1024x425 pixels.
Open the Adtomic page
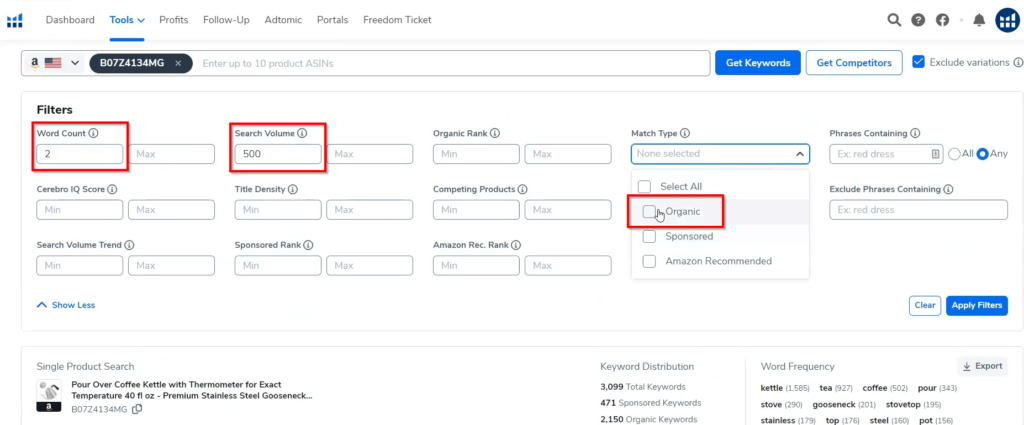(283, 20)
